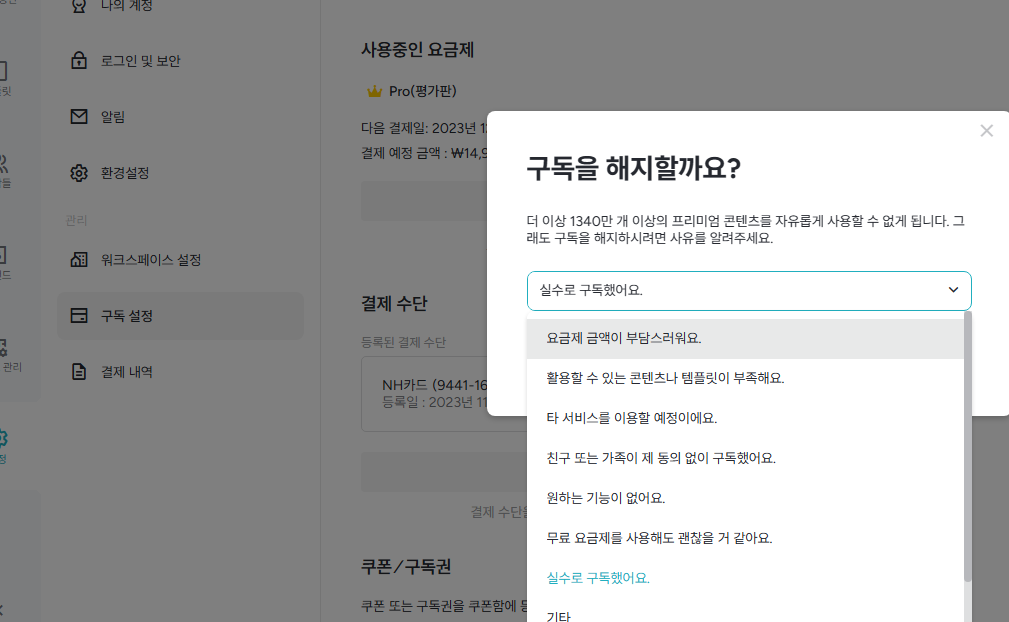Click the 환경설정 gear icon
This screenshot has height=622, width=1009.
click(x=80, y=172)
